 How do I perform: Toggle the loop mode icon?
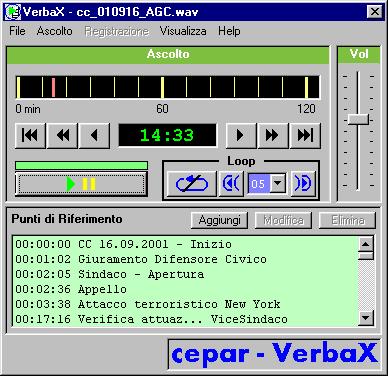191,184
